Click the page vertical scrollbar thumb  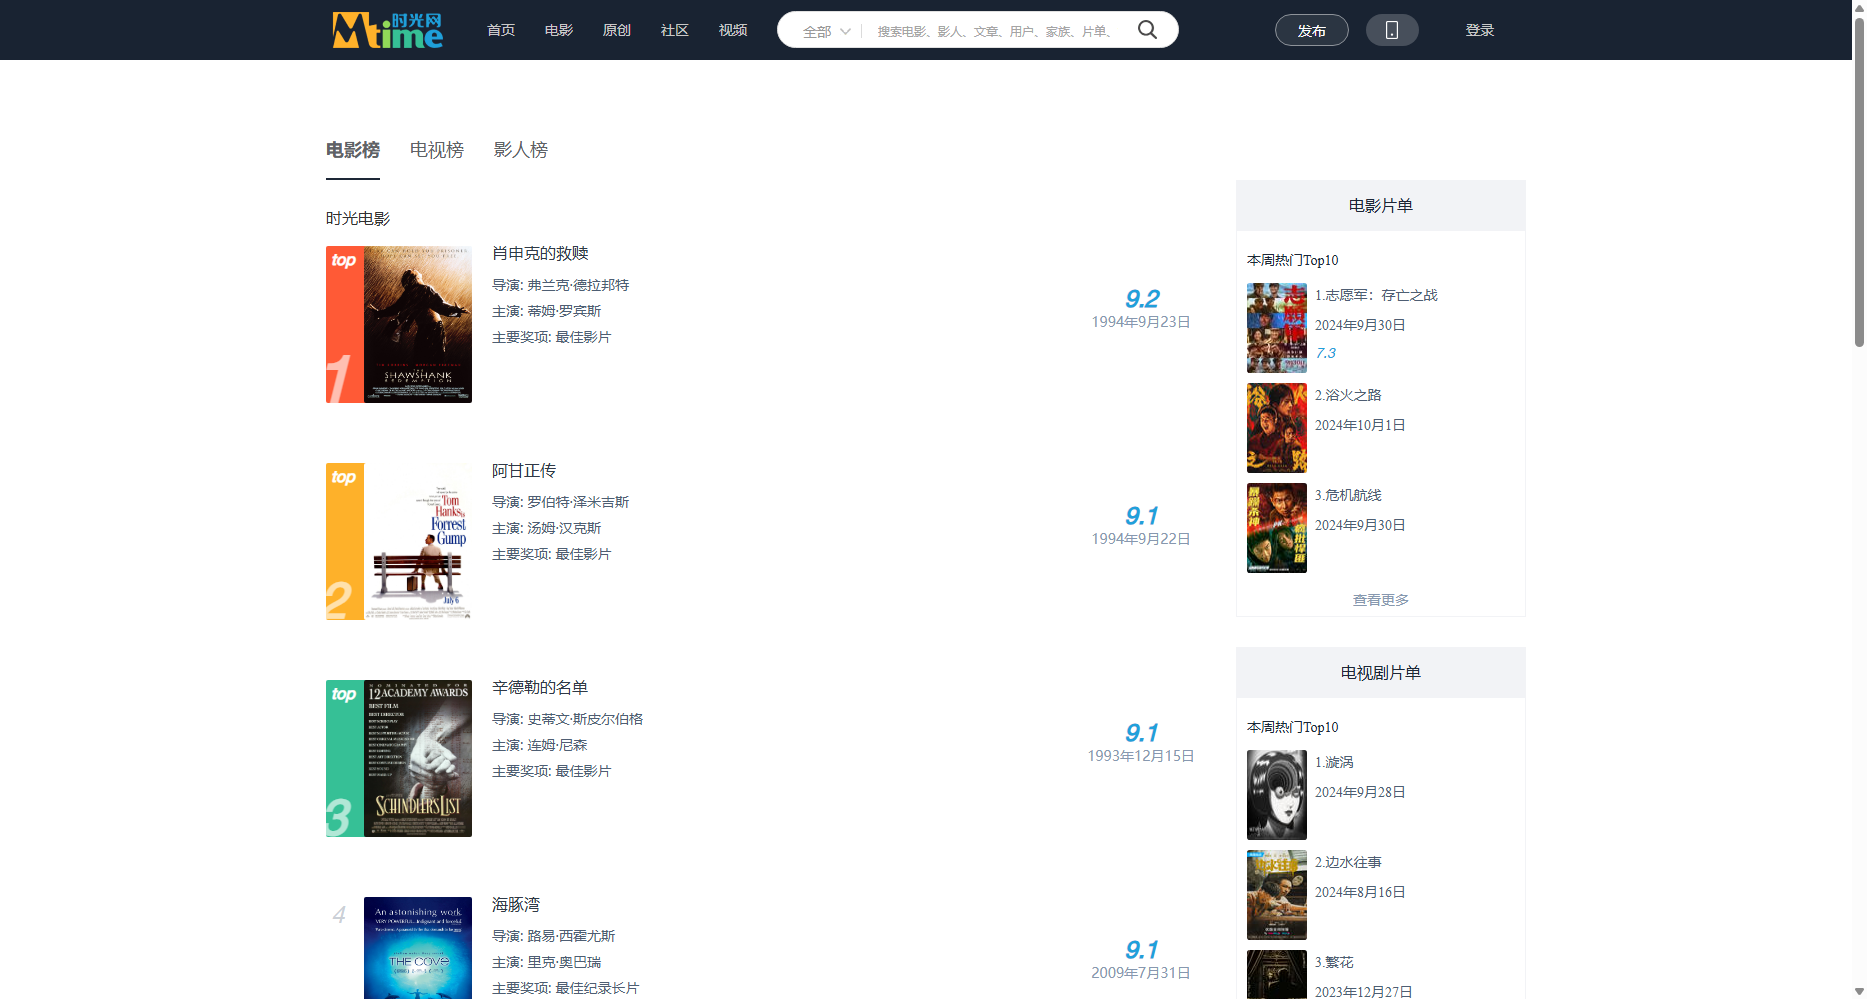1859,180
